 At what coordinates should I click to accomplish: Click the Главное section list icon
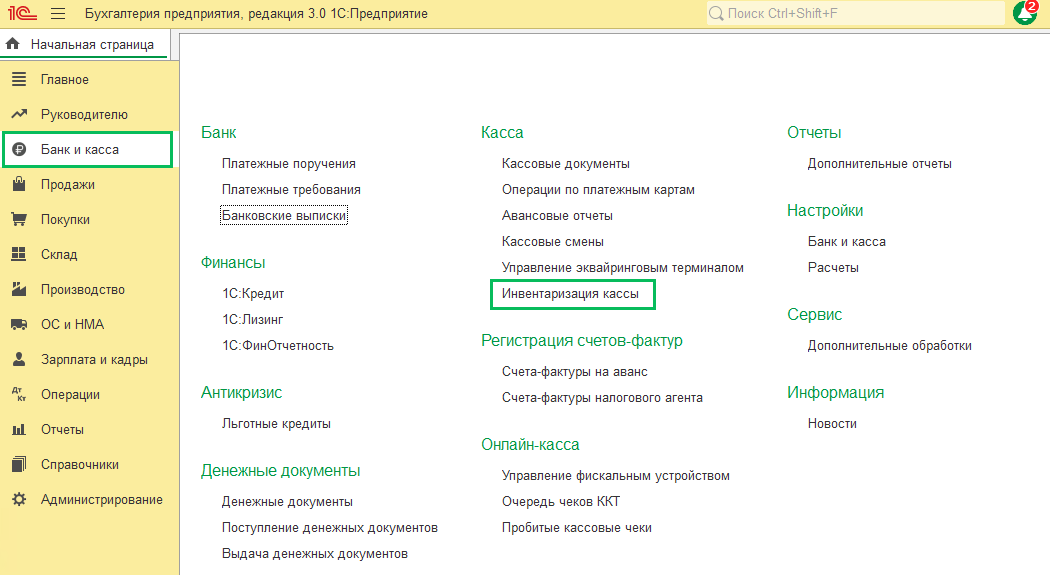(x=19, y=79)
